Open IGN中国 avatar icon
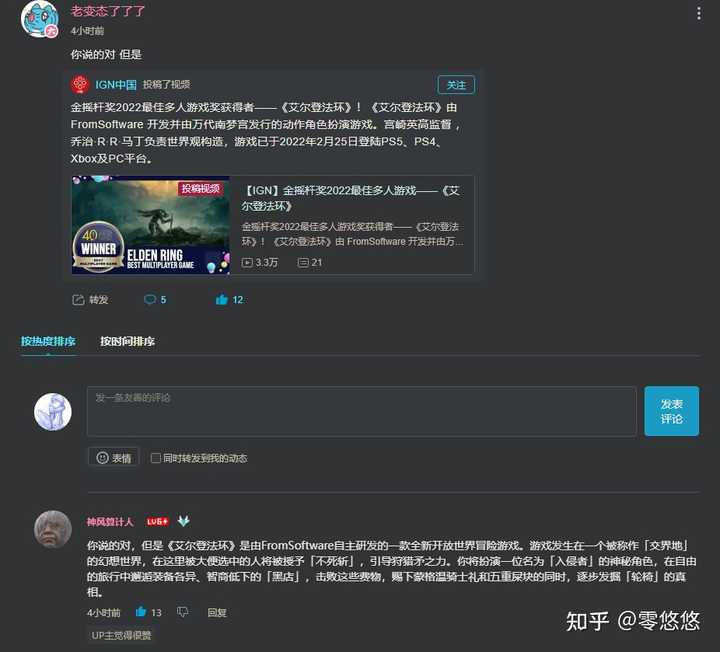This screenshot has width=720, height=652. pos(80,84)
